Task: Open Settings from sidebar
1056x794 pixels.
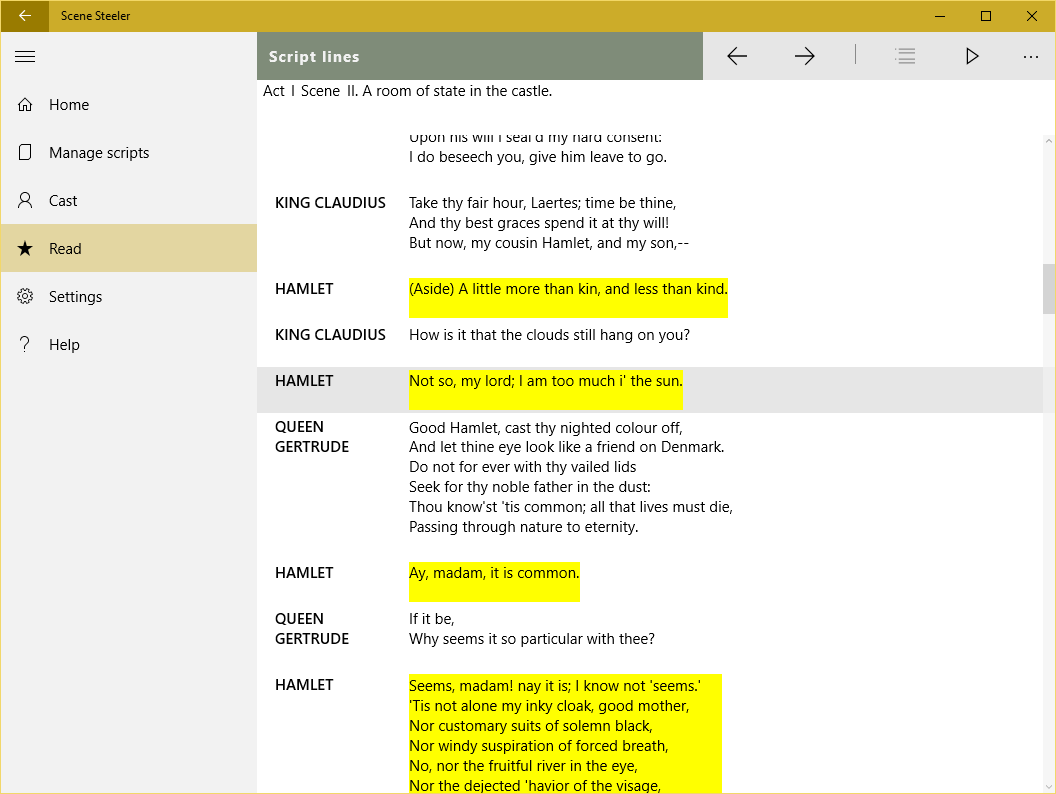Action: 129,296
